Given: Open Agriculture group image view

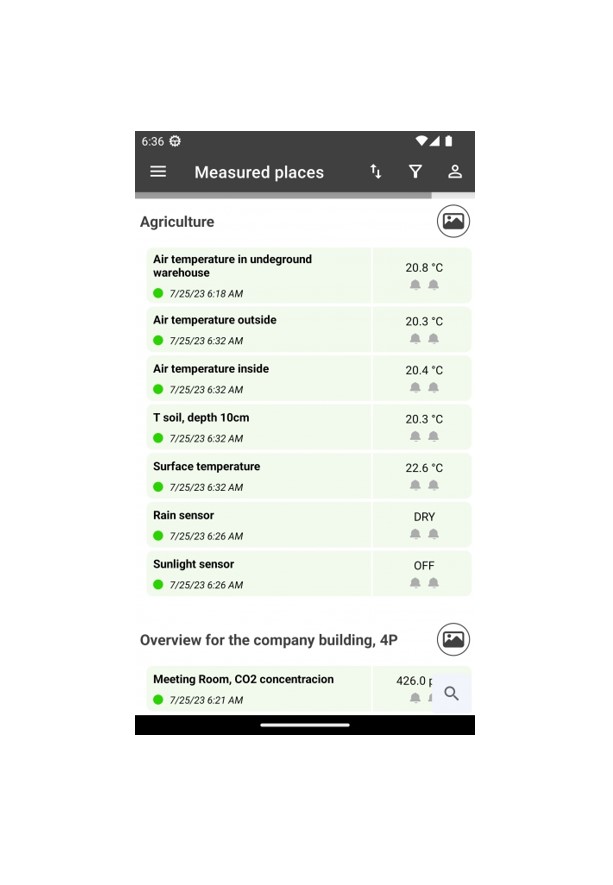Looking at the screenshot, I should [x=453, y=221].
